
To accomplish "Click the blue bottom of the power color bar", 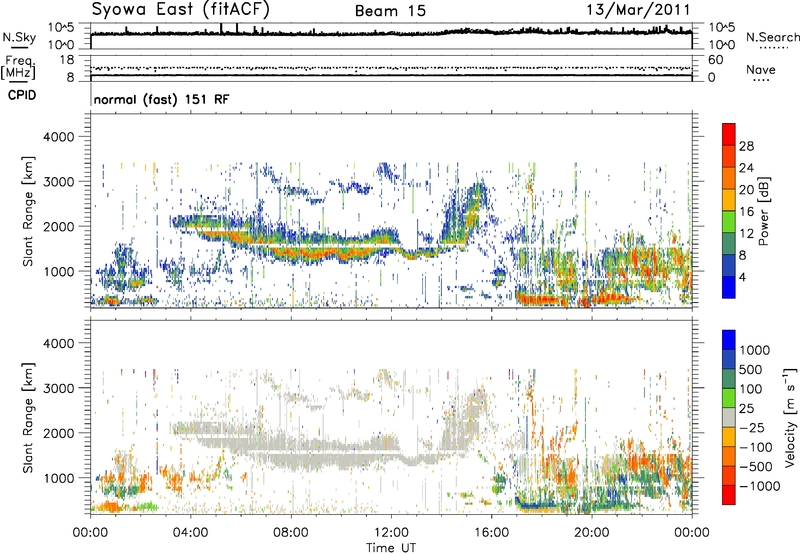I will tap(729, 287).
